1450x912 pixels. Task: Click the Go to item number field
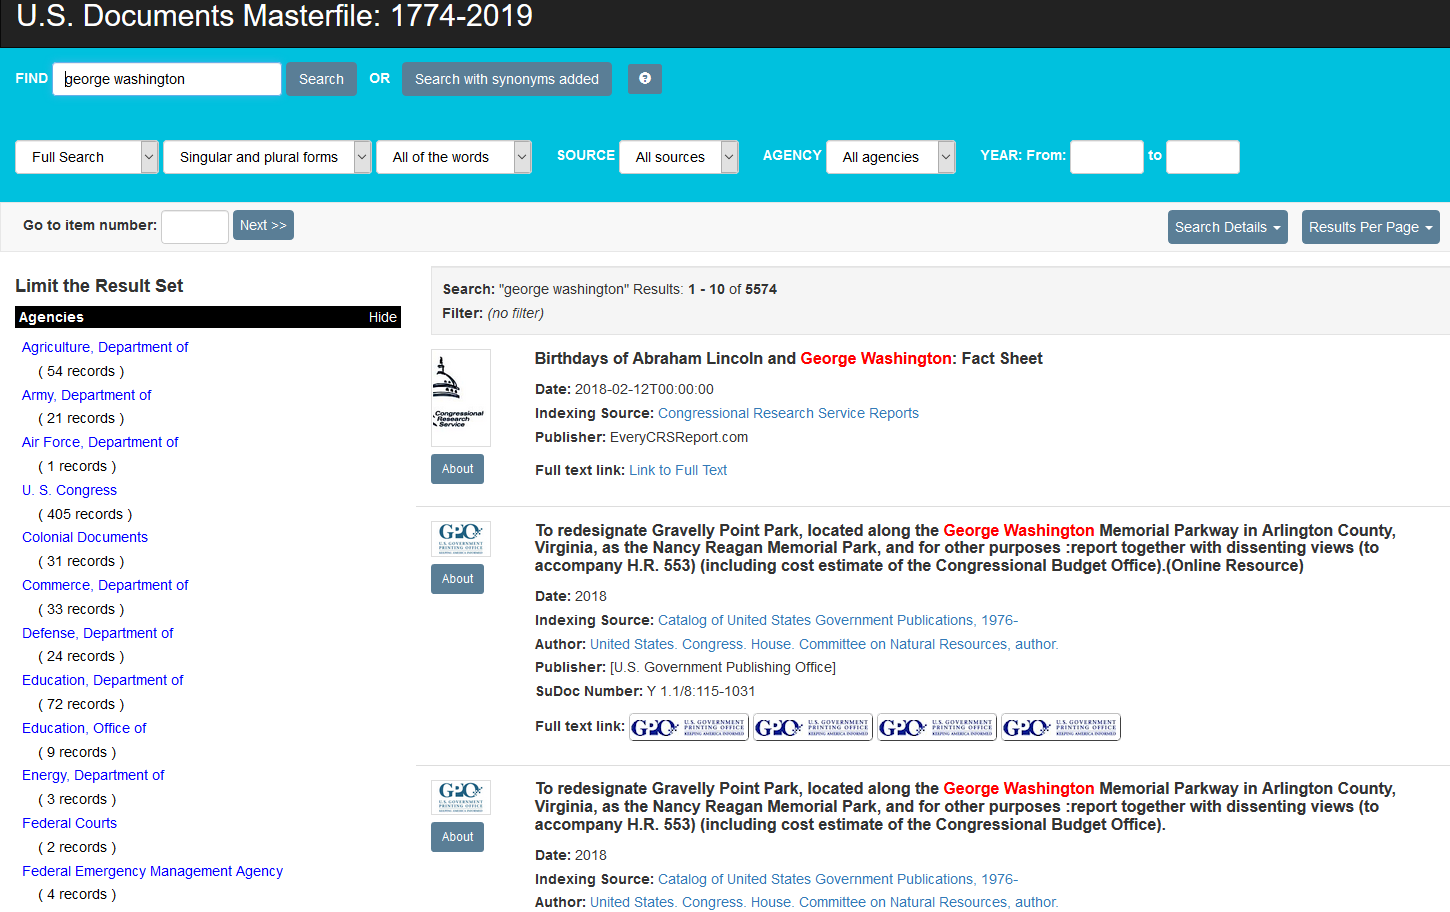coord(195,227)
